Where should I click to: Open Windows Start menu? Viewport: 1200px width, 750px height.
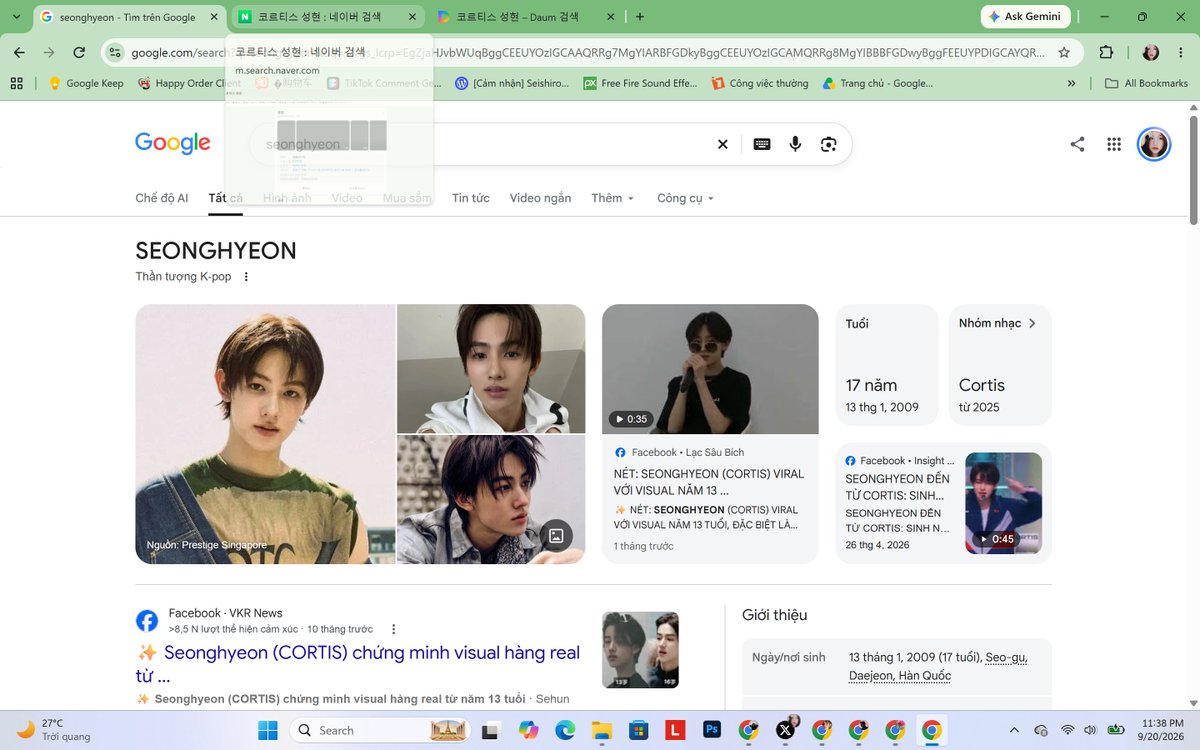[x=268, y=730]
